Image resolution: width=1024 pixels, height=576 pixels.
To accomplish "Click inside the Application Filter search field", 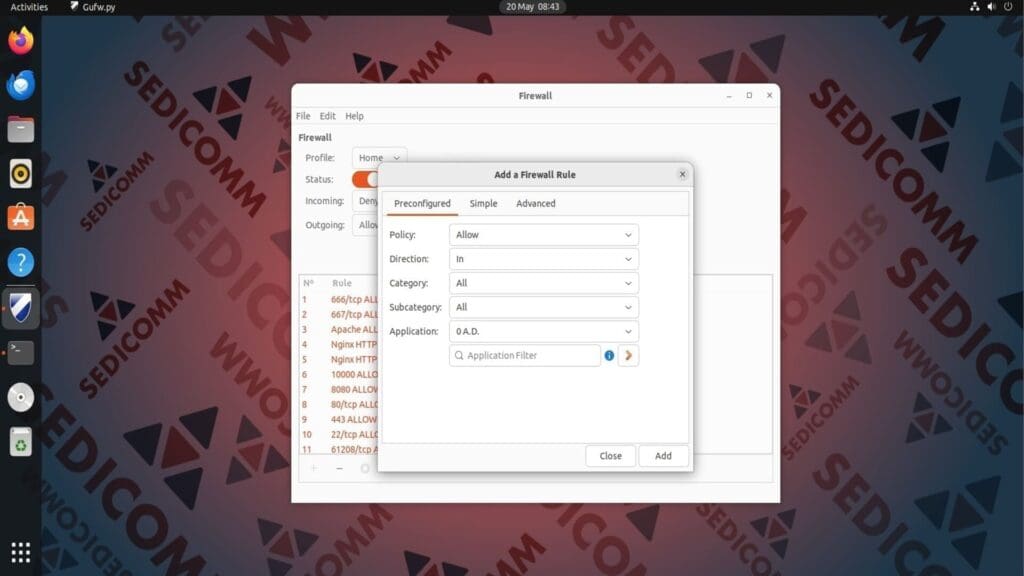I will (x=524, y=355).
